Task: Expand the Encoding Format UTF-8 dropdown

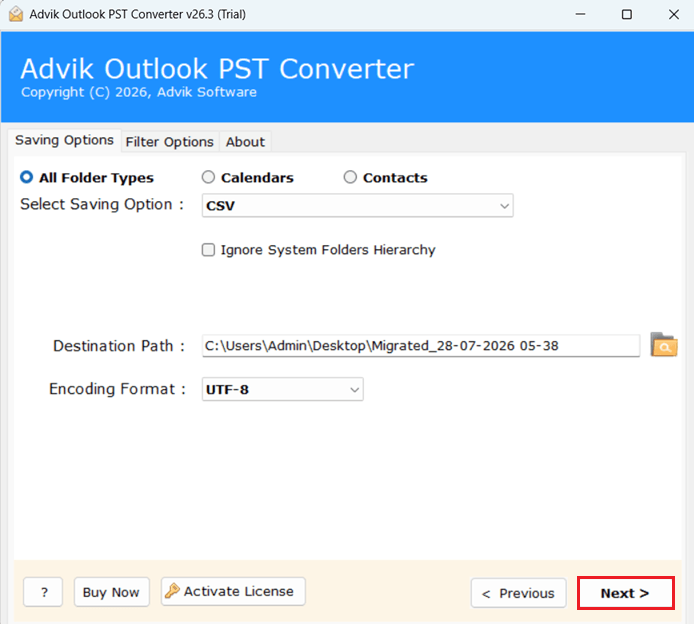Action: click(282, 389)
